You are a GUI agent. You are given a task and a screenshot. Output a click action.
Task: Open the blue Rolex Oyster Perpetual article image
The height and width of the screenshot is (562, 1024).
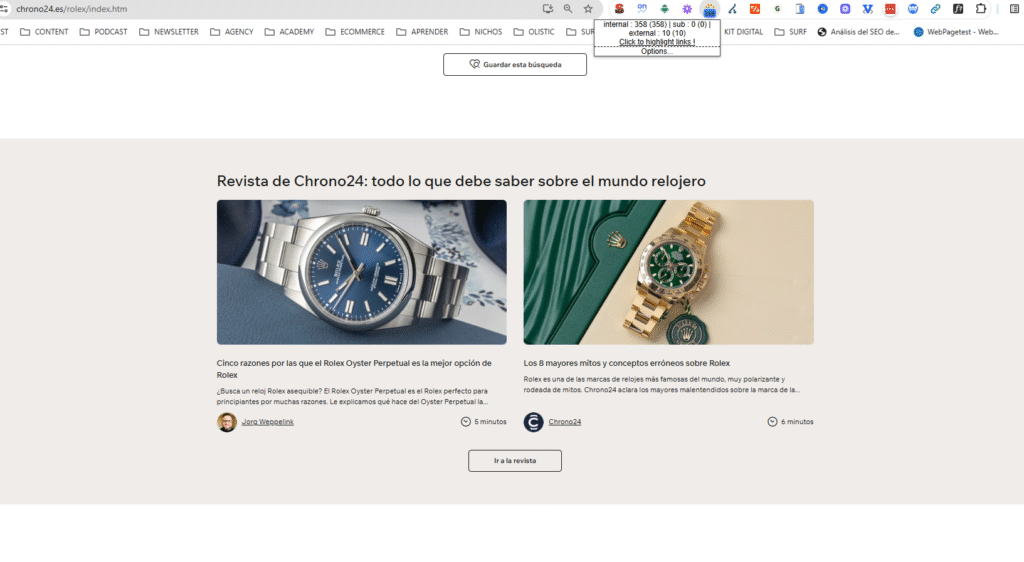[x=361, y=272]
